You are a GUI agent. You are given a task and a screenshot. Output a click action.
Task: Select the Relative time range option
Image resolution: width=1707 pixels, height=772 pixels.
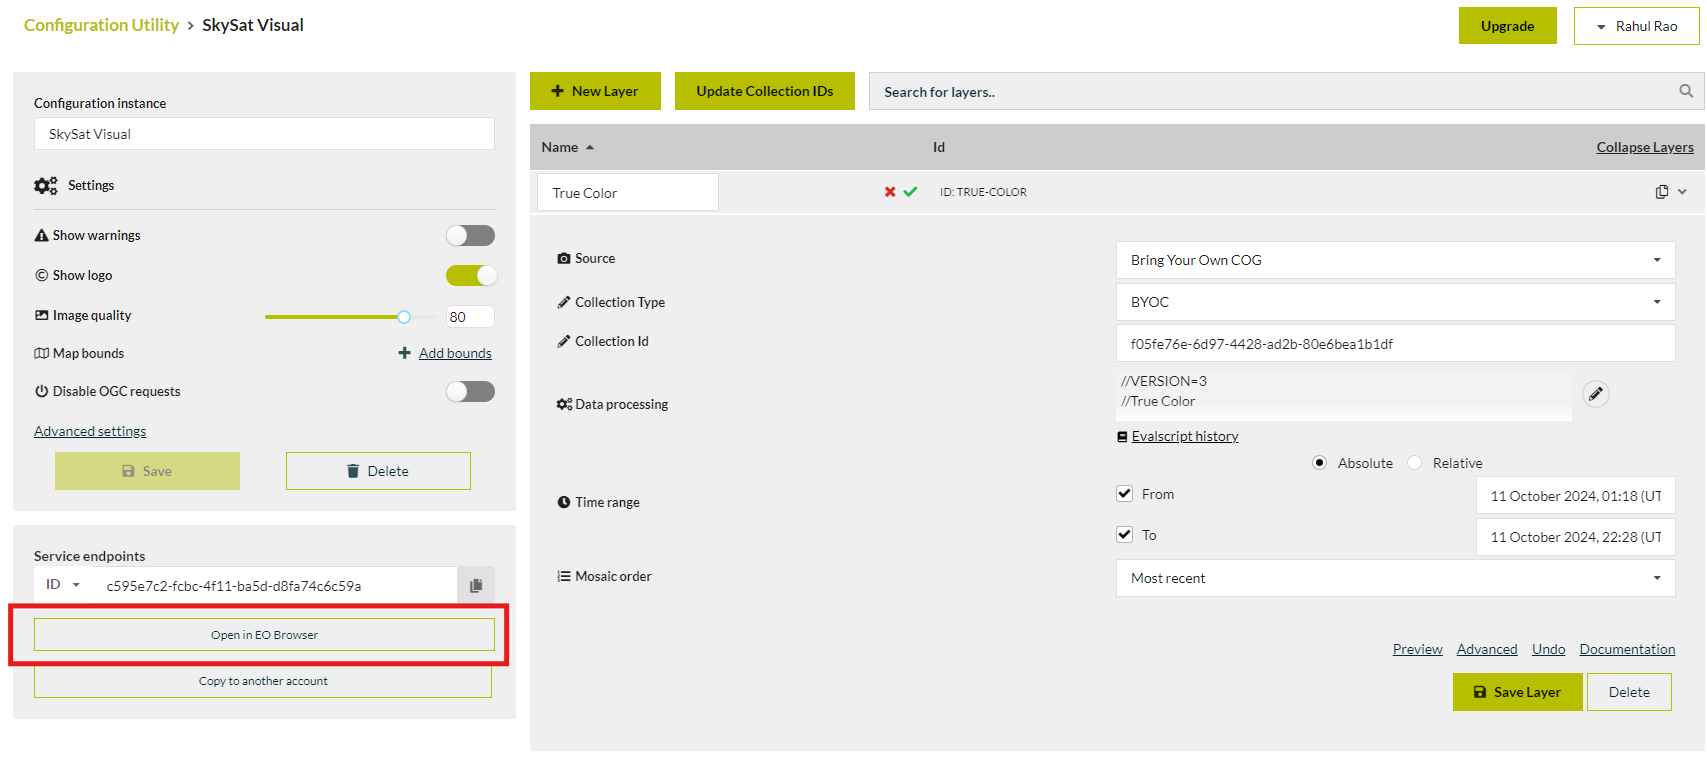(x=1414, y=463)
